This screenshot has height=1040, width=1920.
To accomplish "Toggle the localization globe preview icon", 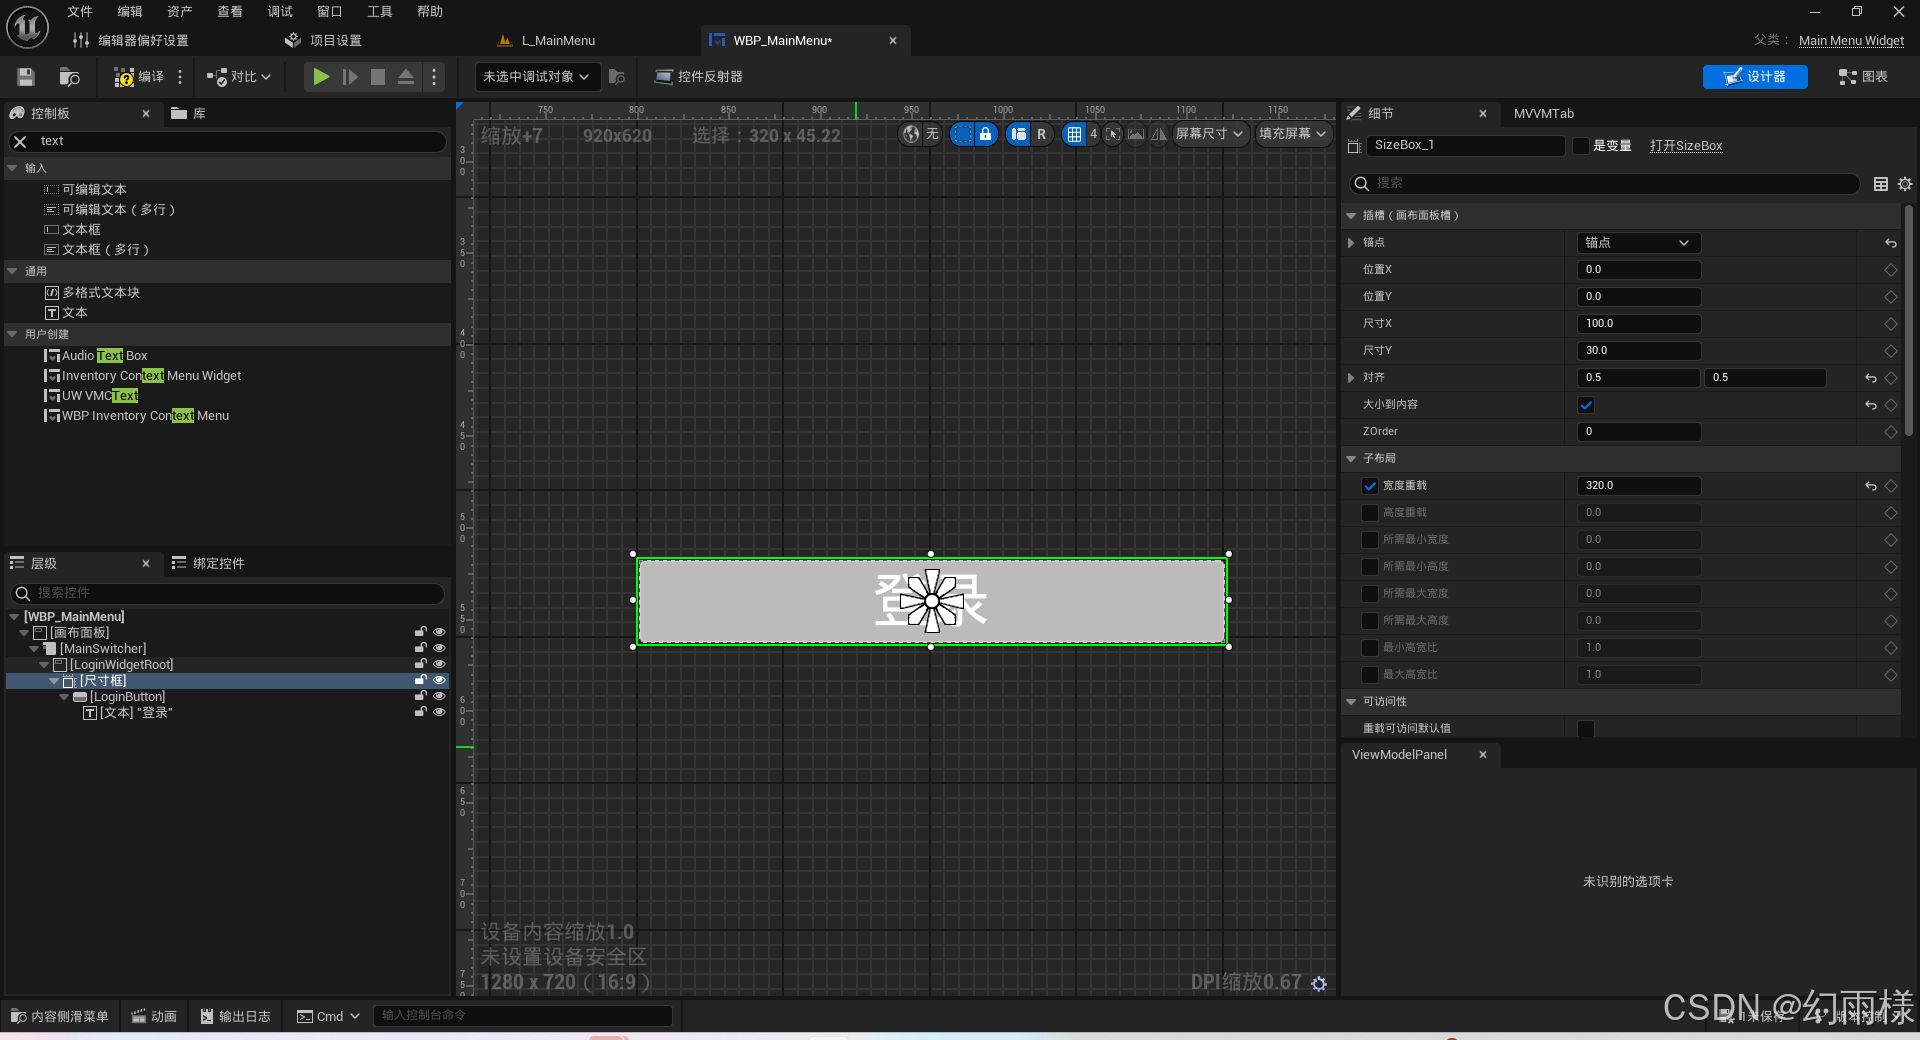I will [911, 134].
